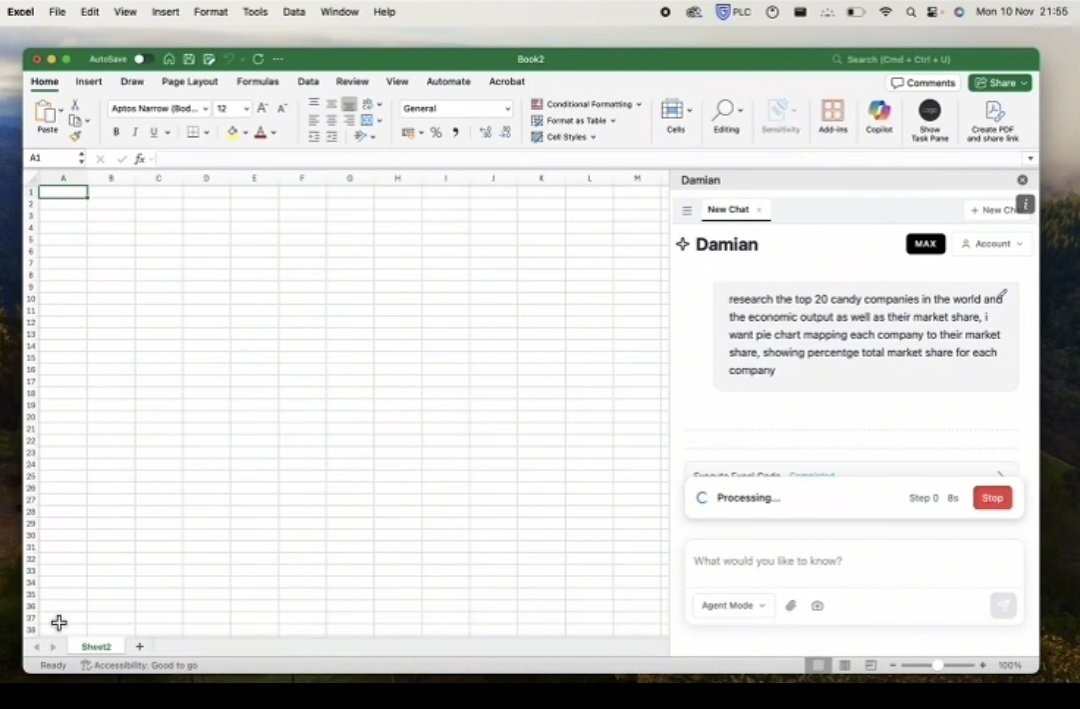This screenshot has width=1080, height=709.
Task: Click the zoom slider in status bar
Action: [937, 665]
